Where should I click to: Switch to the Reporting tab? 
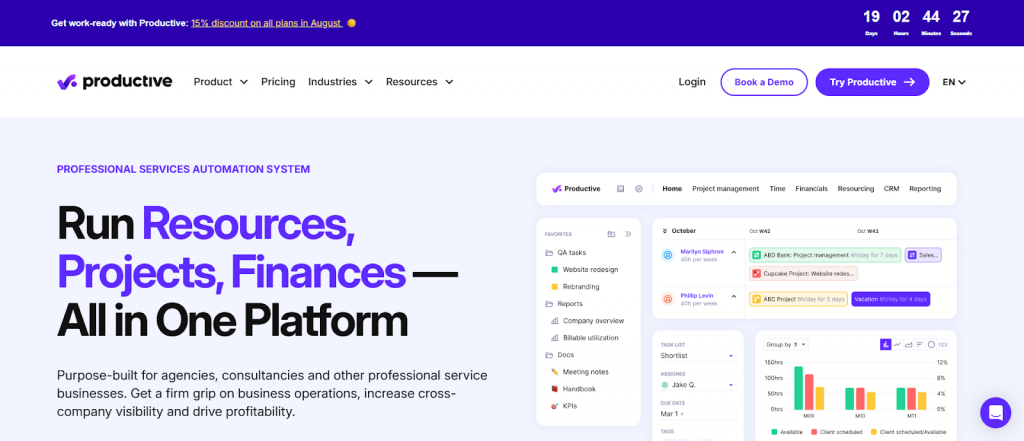point(925,189)
